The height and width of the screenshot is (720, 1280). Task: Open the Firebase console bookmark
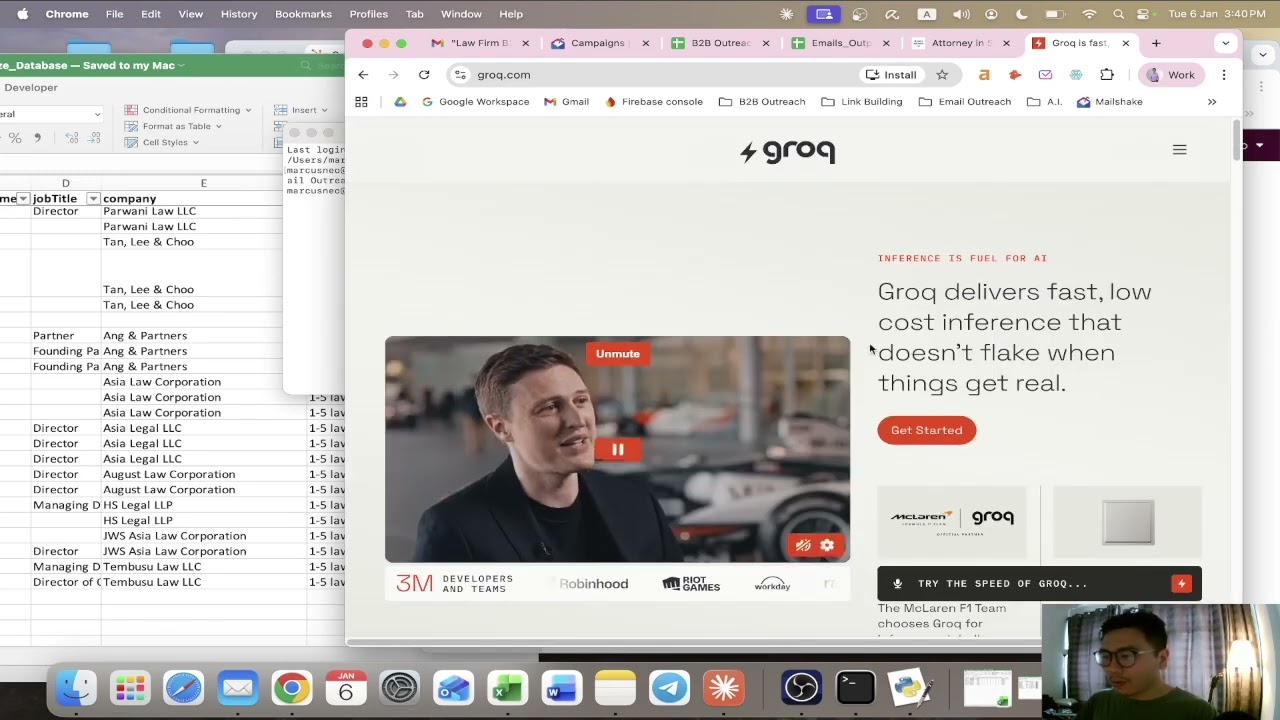point(654,101)
